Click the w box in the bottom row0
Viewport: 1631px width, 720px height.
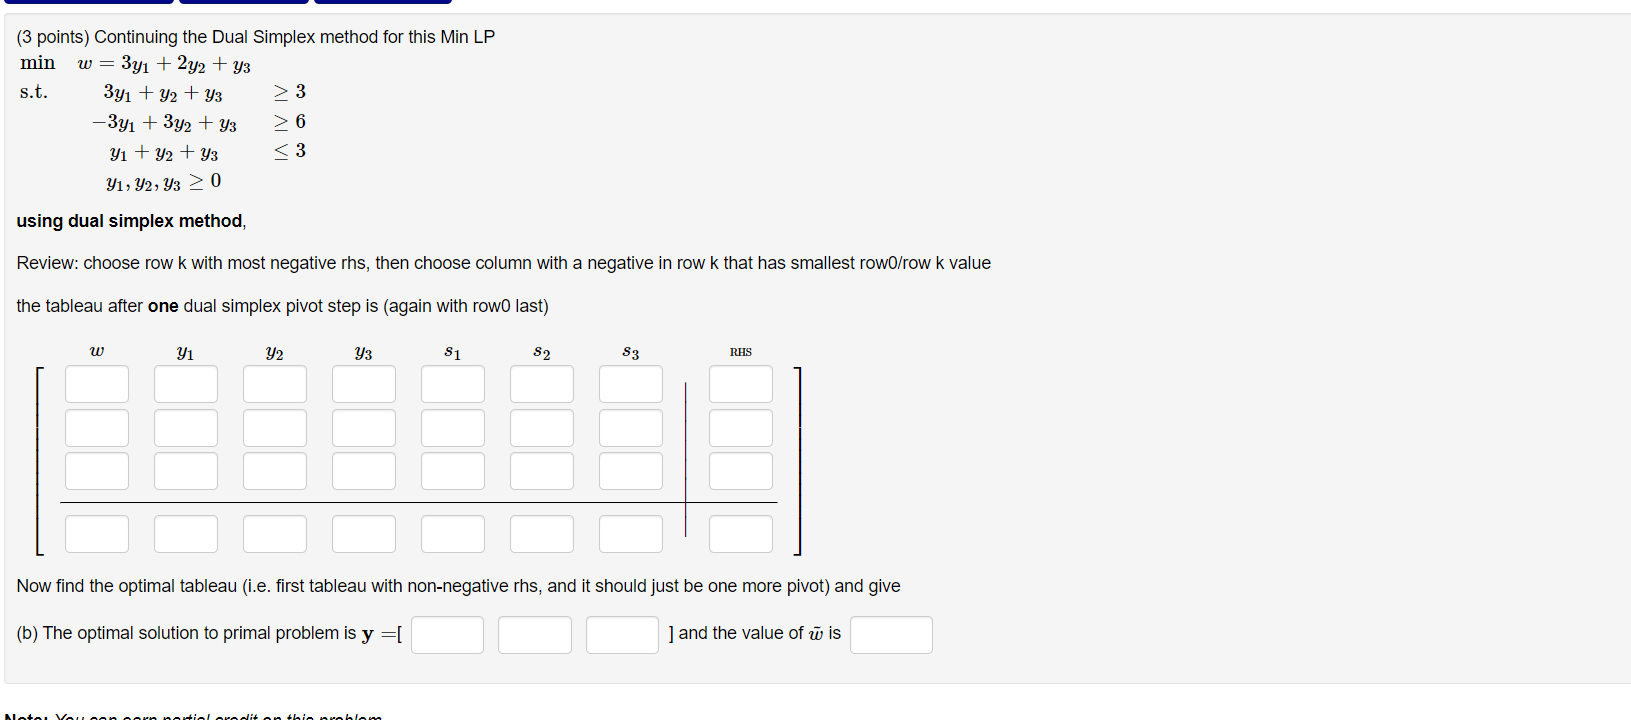[x=96, y=533]
